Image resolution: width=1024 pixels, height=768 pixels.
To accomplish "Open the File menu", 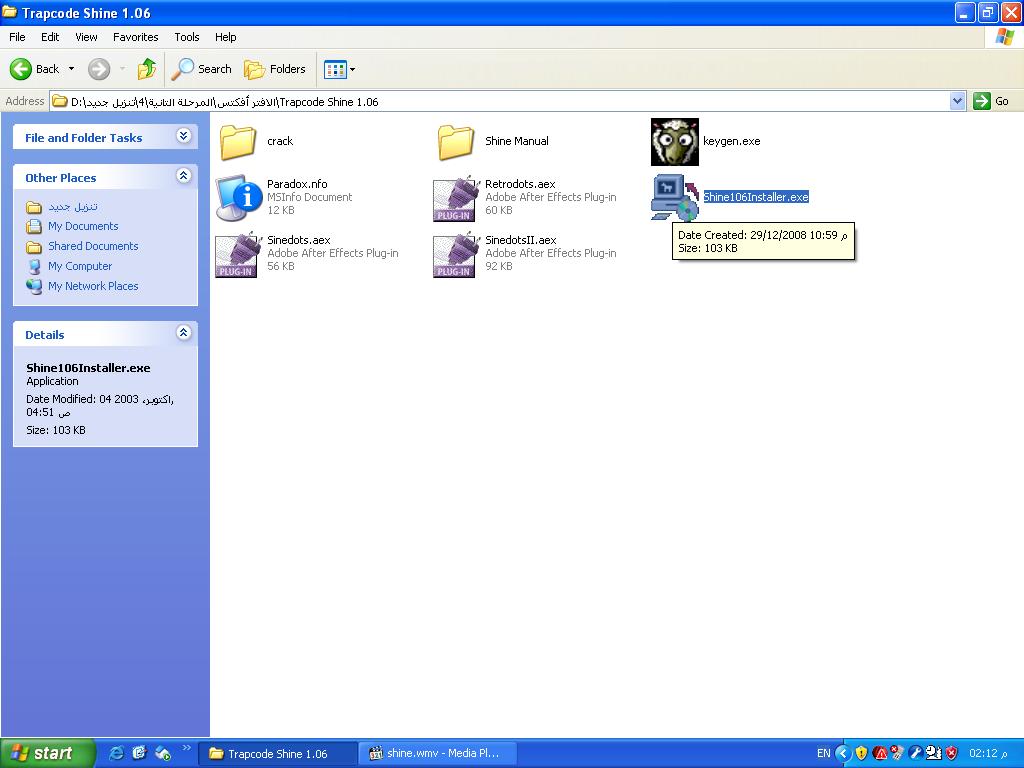I will point(17,37).
